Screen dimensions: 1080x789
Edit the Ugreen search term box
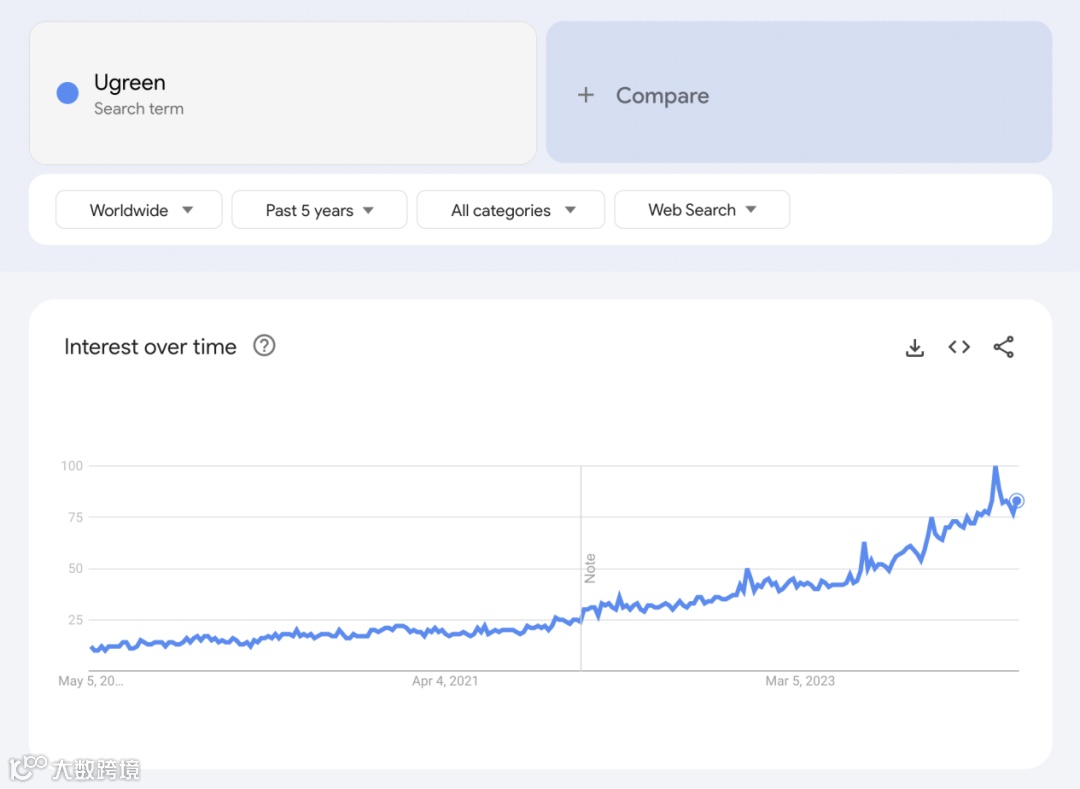tap(283, 93)
